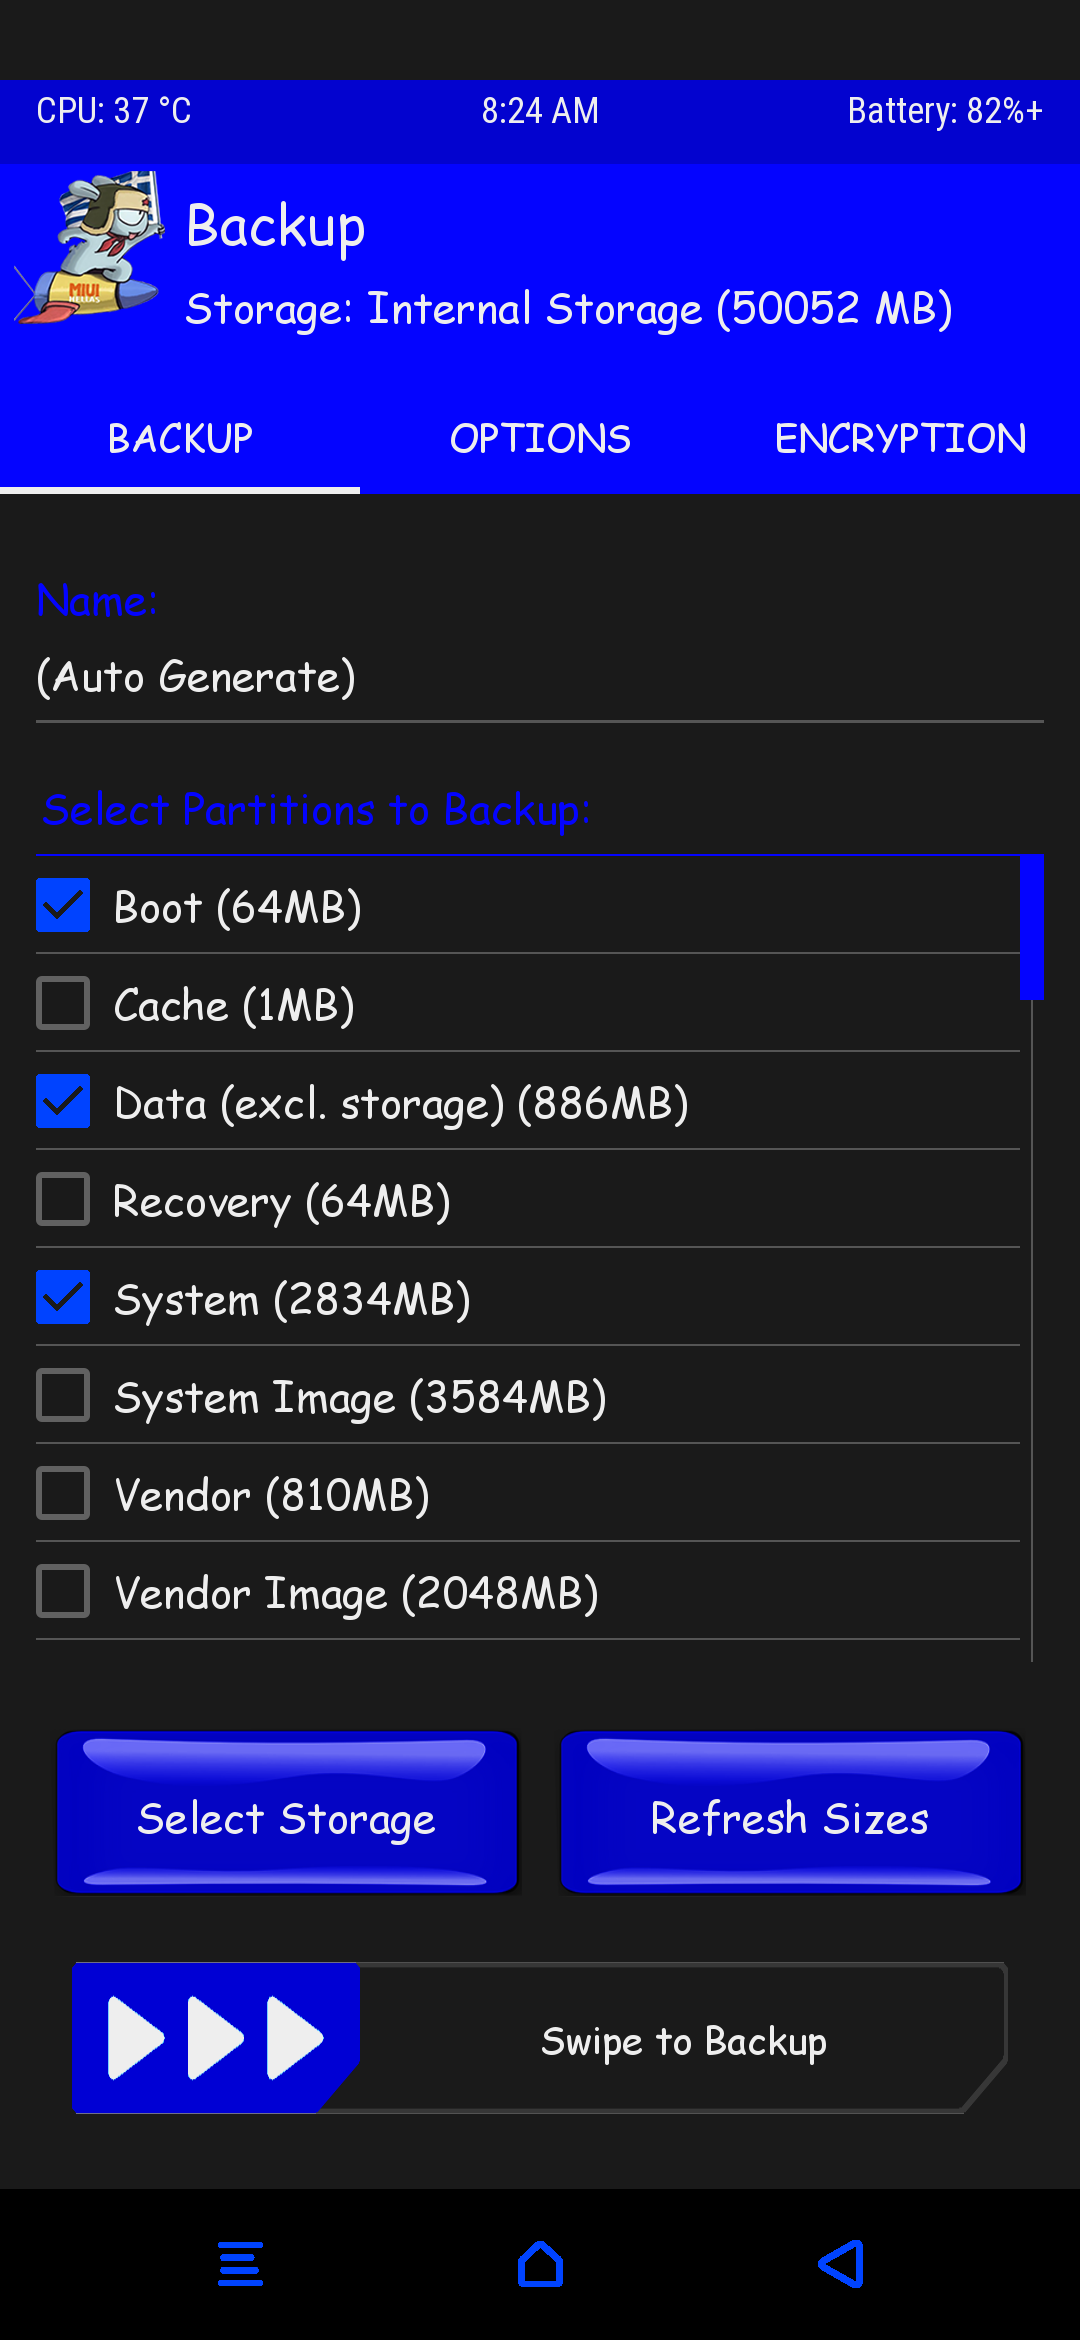Uncheck the Boot (64MB) partition

63,905
